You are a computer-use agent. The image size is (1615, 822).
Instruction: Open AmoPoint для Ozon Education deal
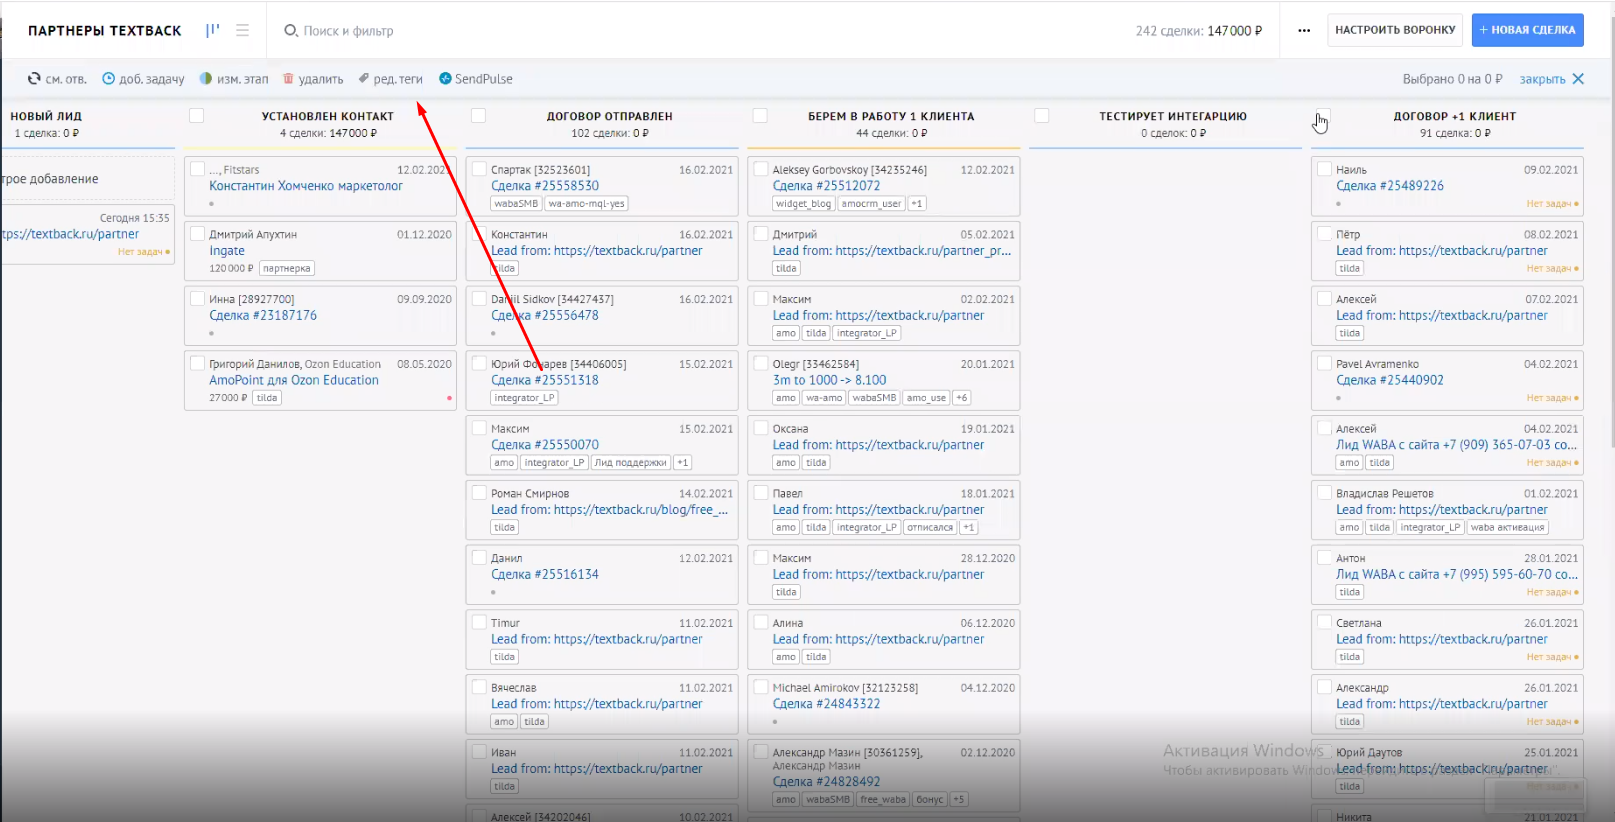click(x=294, y=380)
